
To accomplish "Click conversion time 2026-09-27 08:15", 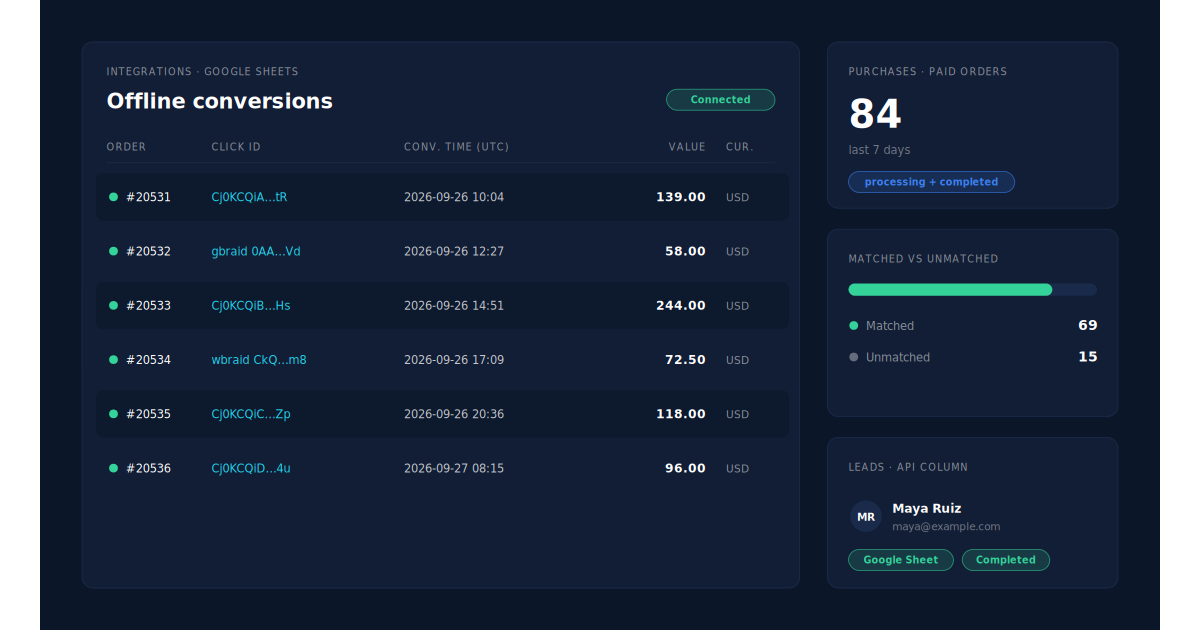I will tap(454, 468).
